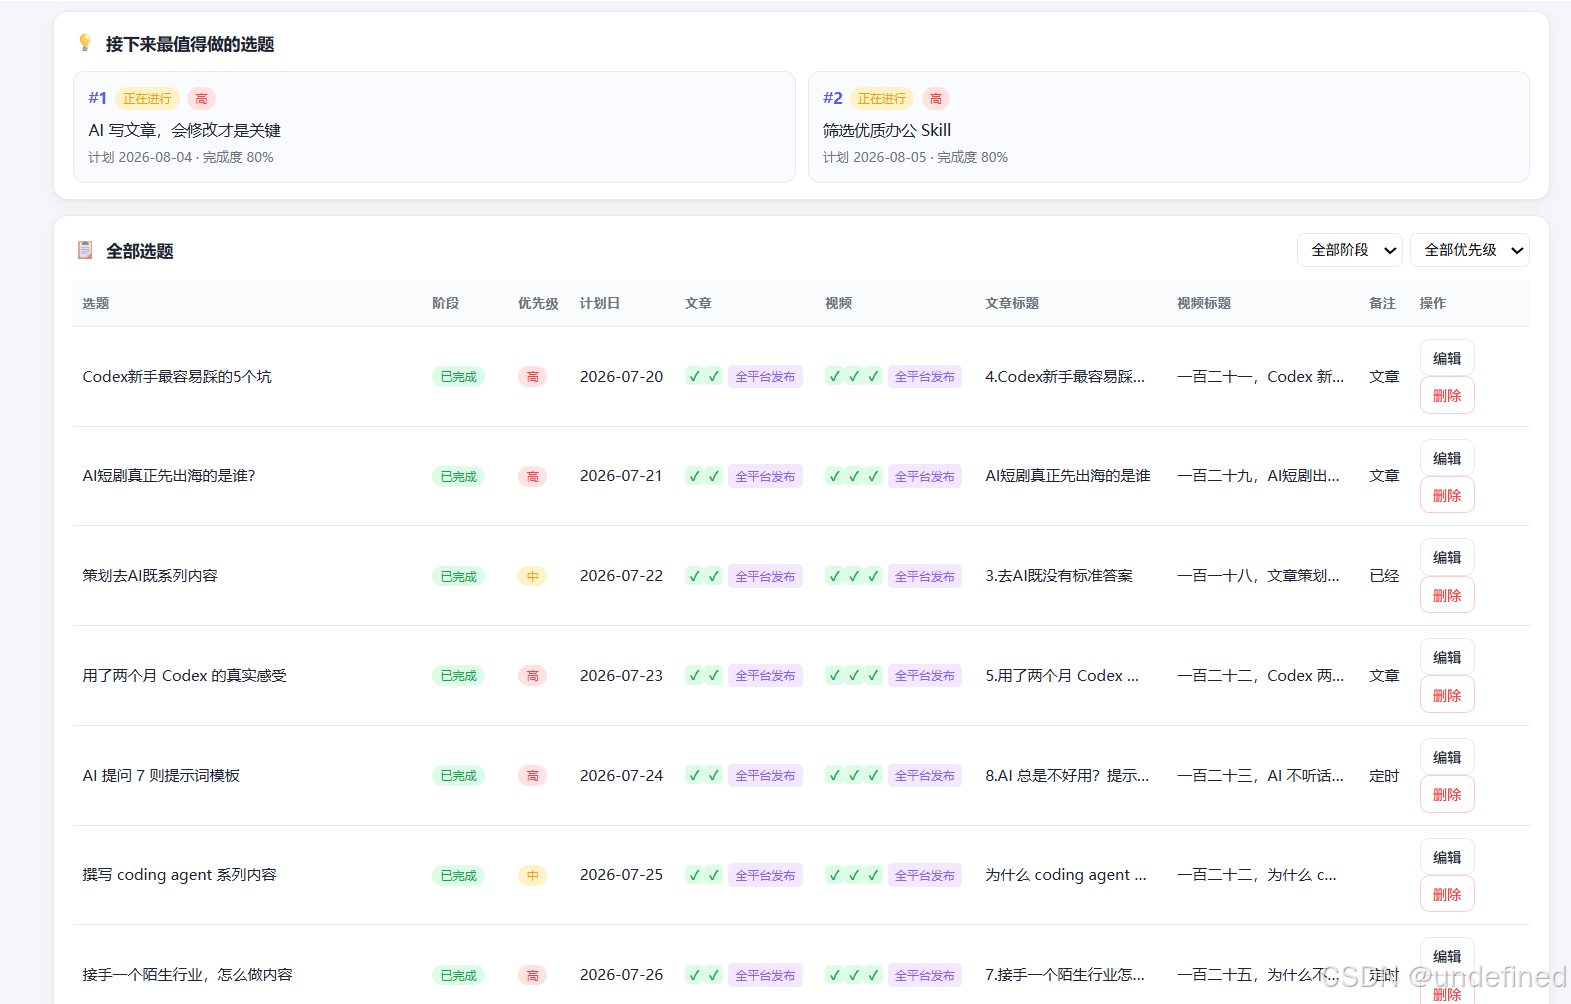The image size is (1571, 1004).
Task: Edit the 撰写 coding agent 系列内容 row
Action: pos(1447,857)
